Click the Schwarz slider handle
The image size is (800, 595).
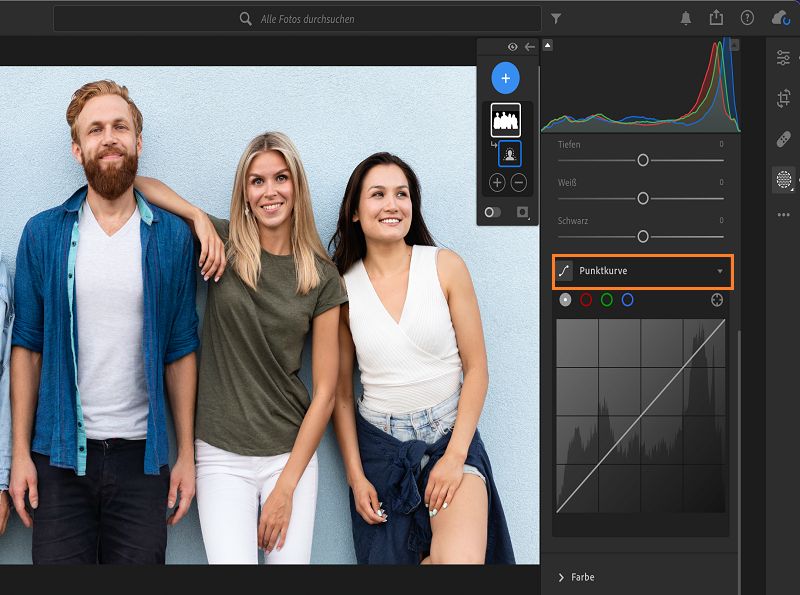[x=643, y=236]
